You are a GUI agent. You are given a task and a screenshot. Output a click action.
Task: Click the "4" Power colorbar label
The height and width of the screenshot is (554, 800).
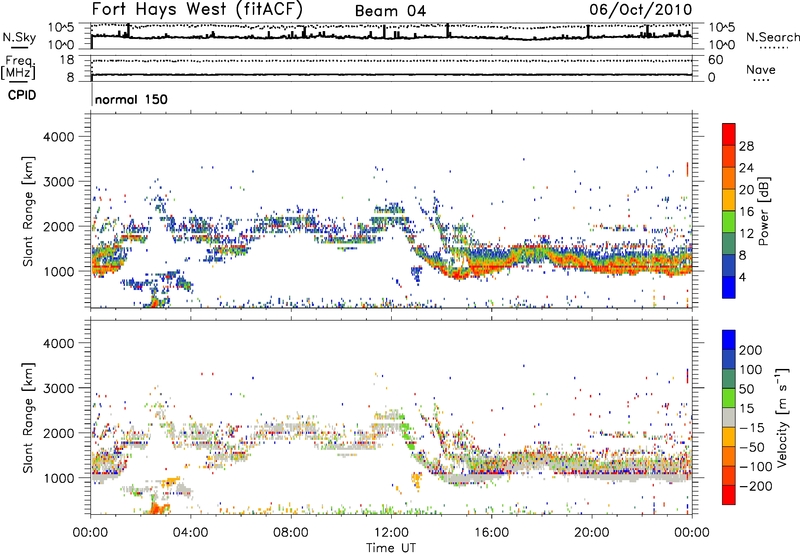(x=742, y=277)
